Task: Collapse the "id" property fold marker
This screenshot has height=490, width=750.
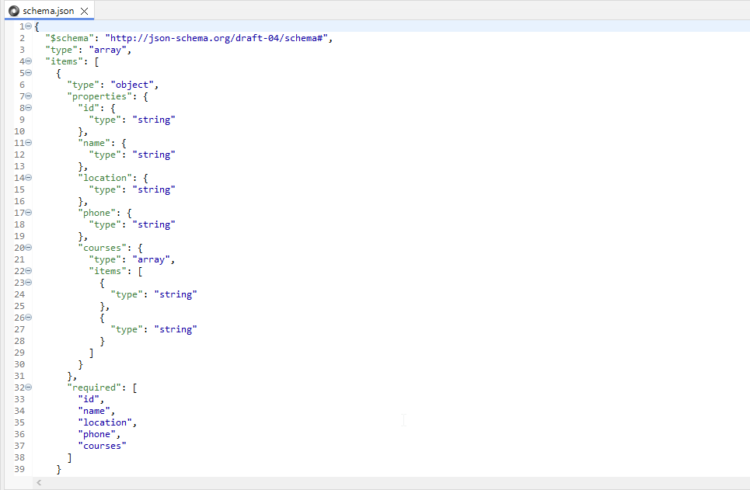Action: (x=28, y=108)
